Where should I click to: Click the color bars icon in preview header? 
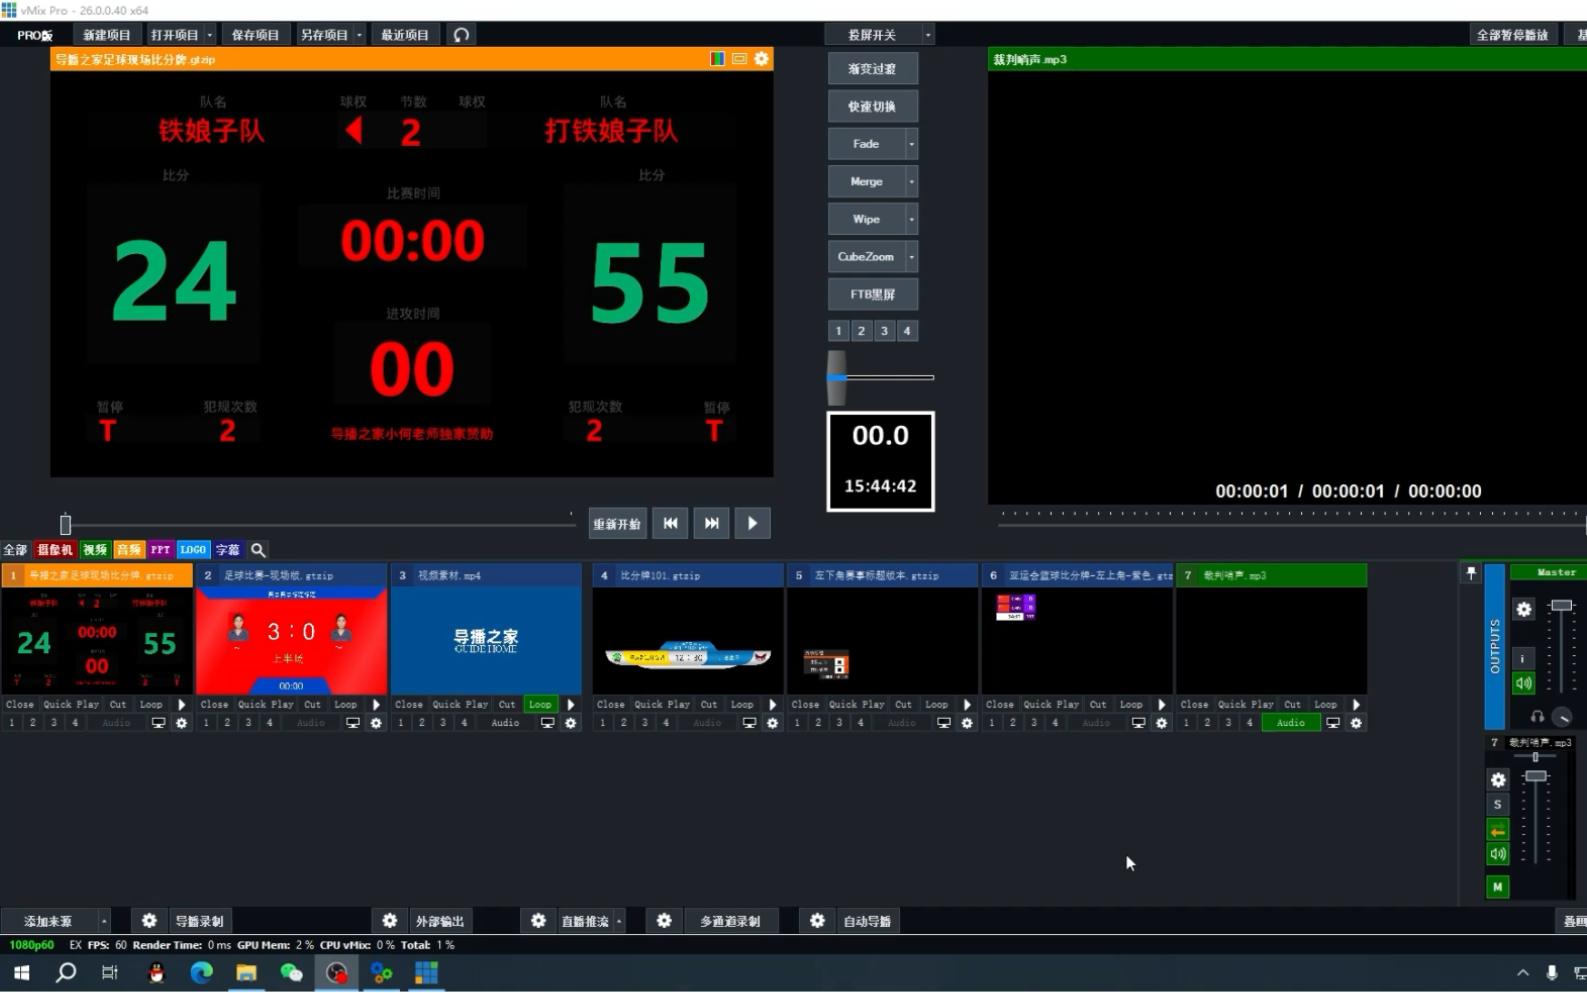point(717,59)
